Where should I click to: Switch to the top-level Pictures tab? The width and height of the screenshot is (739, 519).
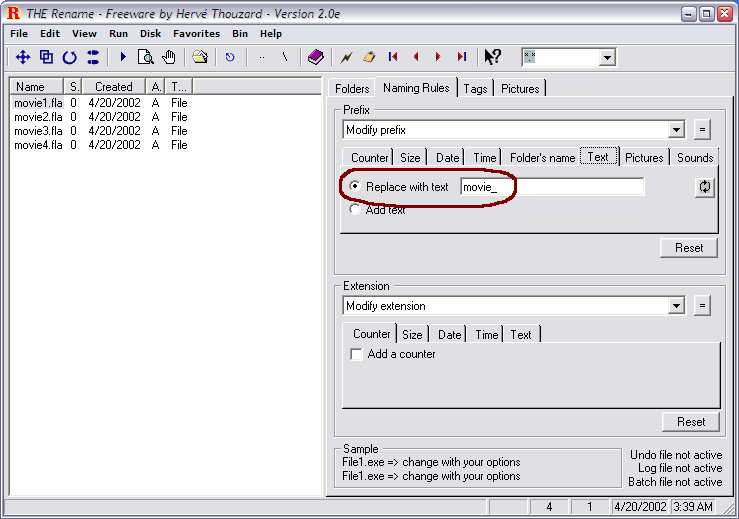520,89
